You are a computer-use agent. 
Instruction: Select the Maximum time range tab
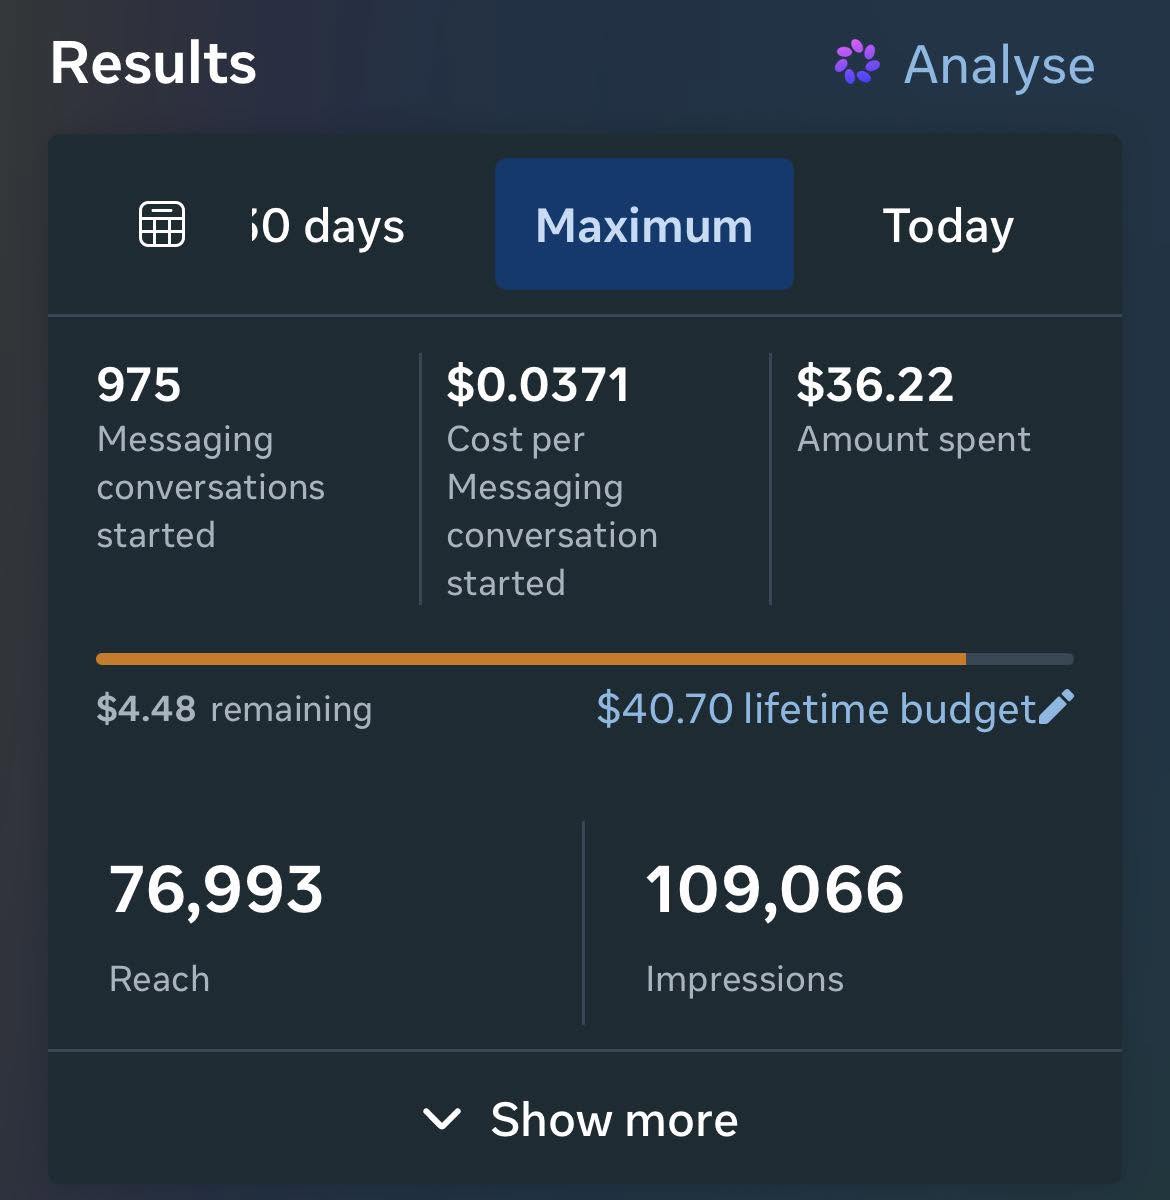click(644, 224)
